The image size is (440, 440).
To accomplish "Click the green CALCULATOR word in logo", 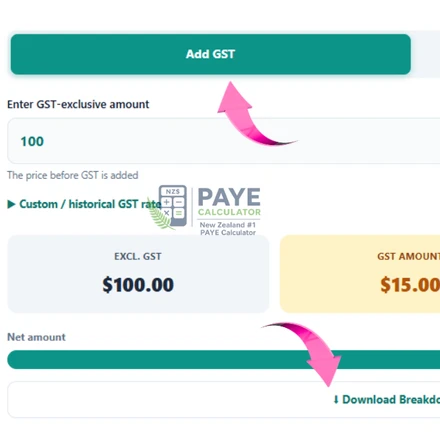I will [229, 212].
